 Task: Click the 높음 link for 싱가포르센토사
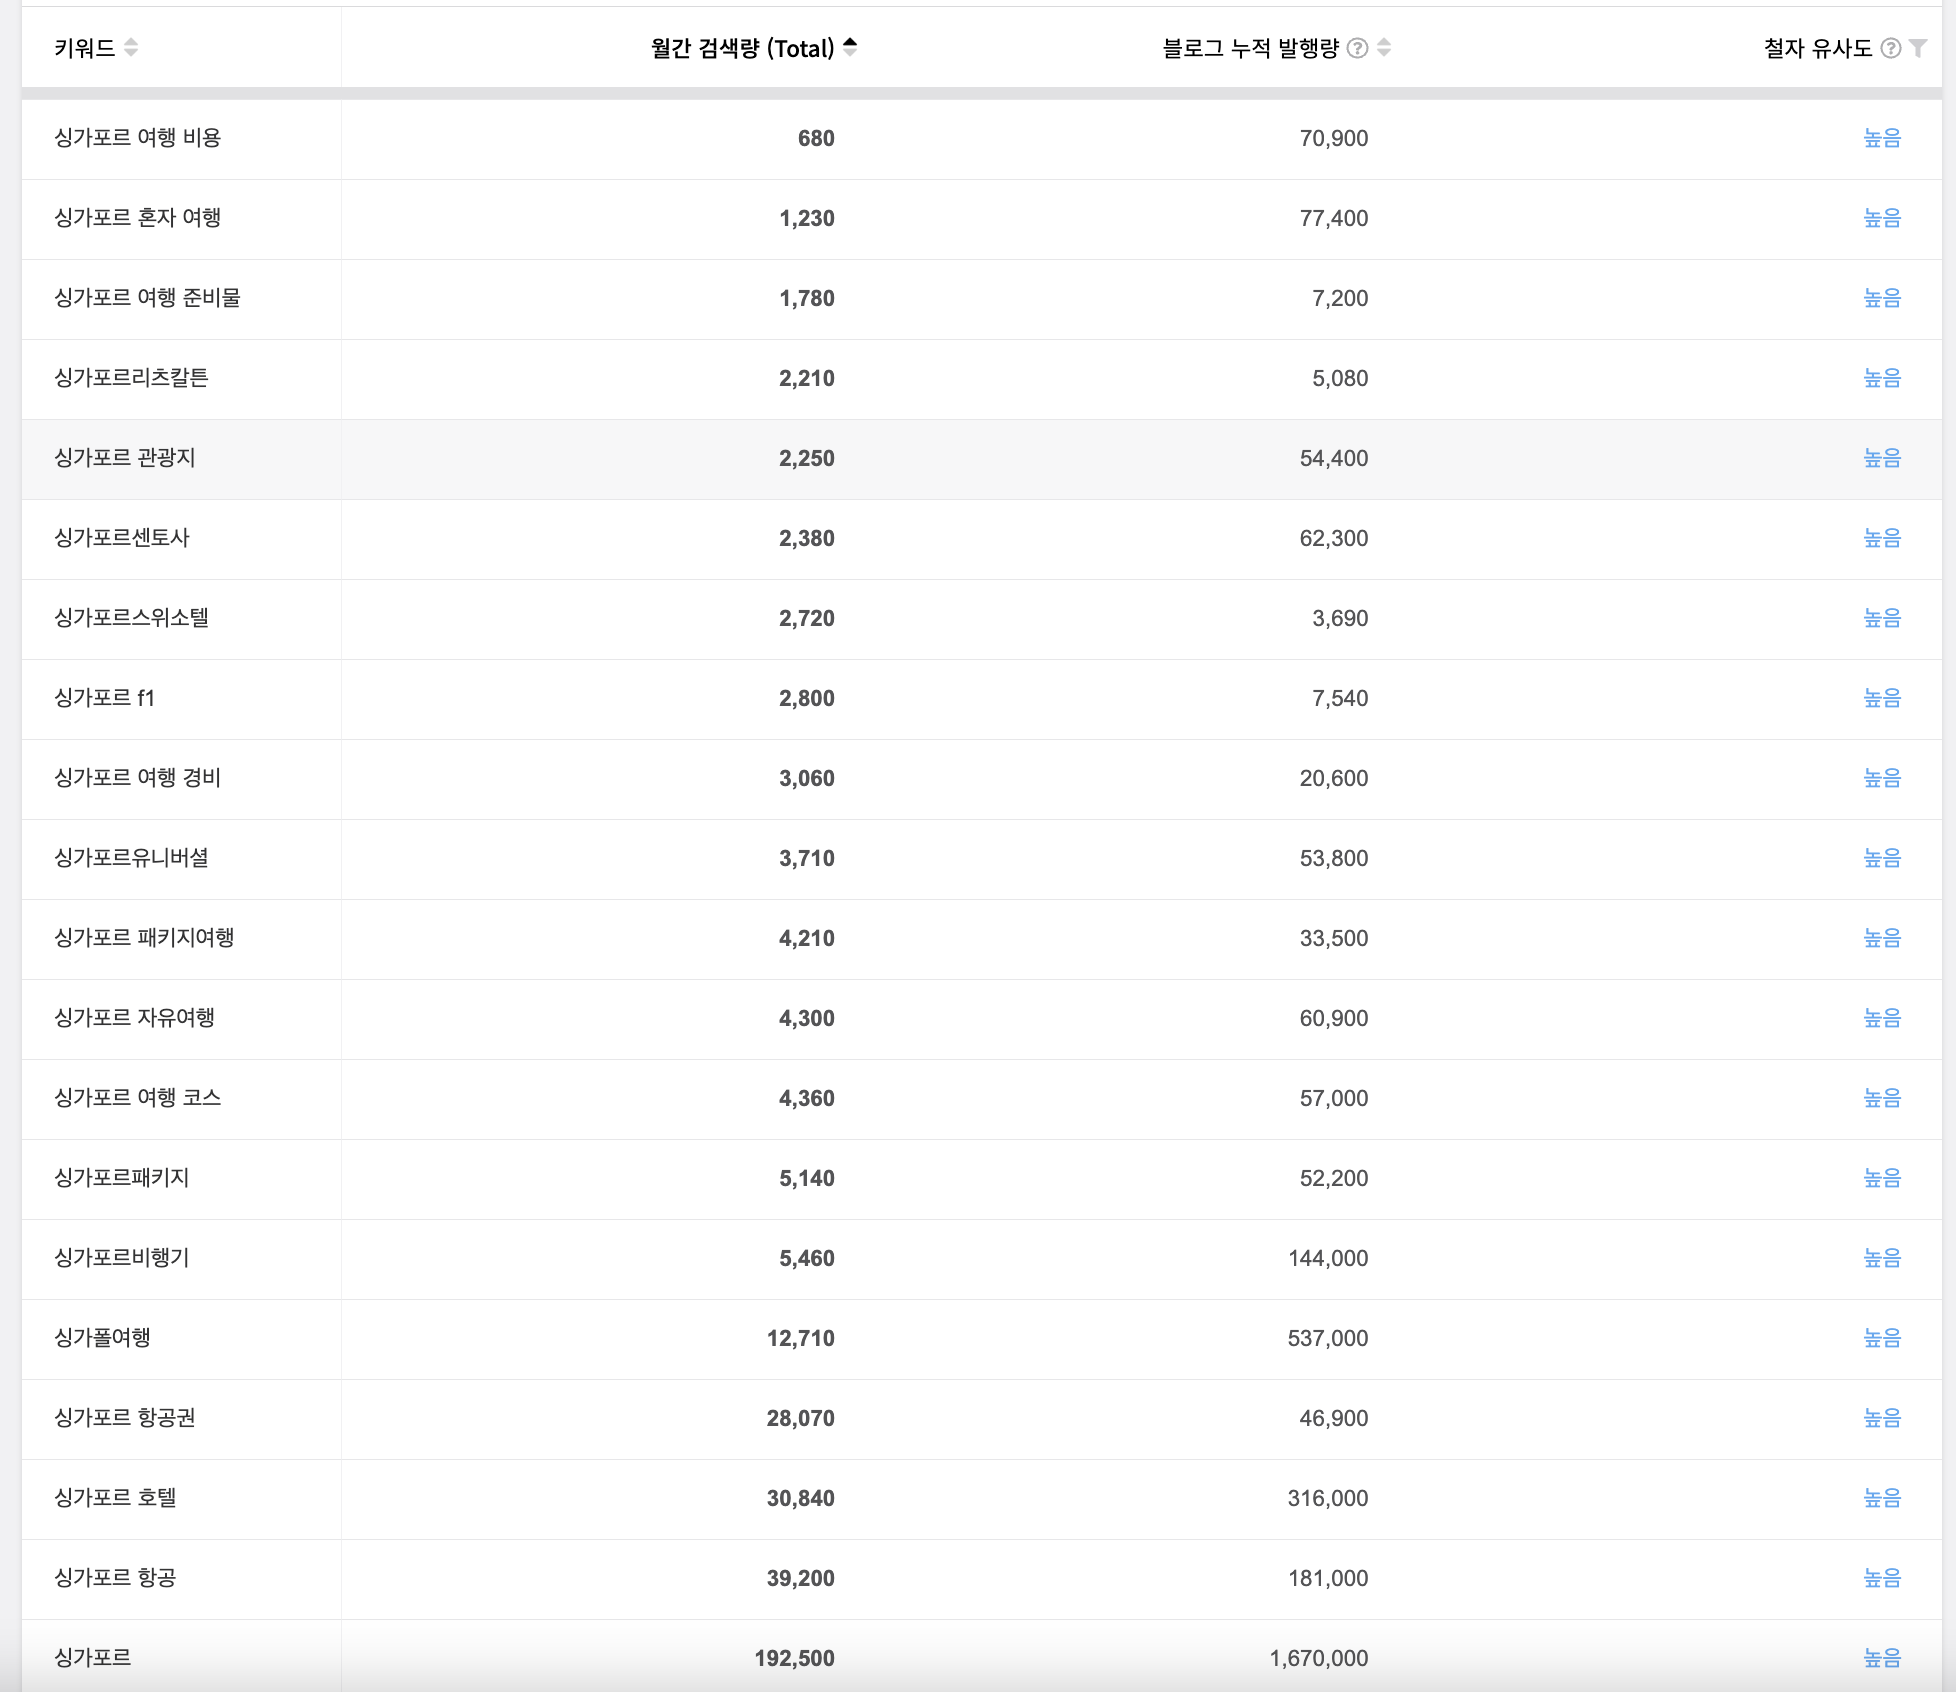1882,538
